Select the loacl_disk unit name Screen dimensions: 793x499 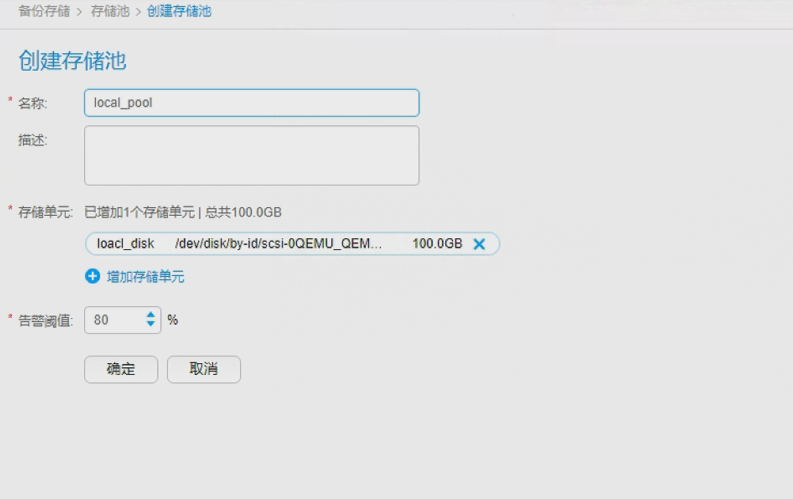coord(125,244)
